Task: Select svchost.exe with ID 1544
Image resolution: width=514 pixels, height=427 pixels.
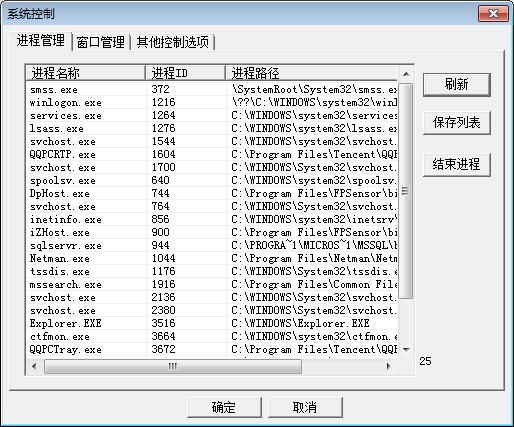Action: pos(212,141)
